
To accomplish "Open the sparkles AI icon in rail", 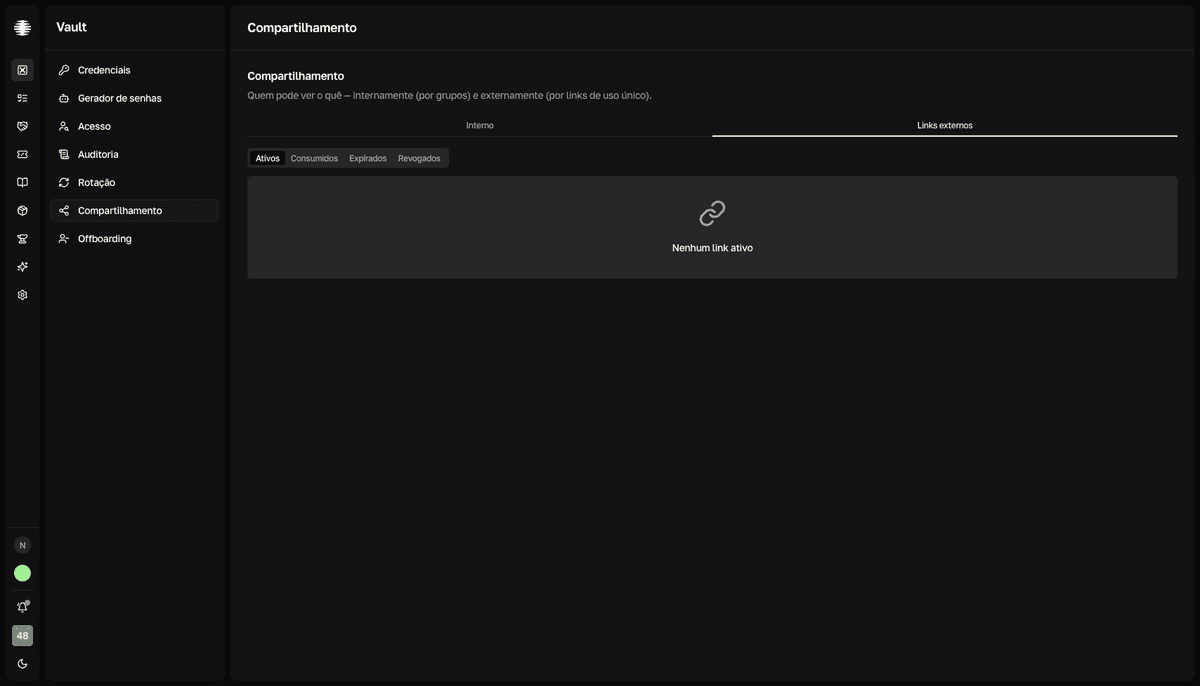I will (22, 266).
